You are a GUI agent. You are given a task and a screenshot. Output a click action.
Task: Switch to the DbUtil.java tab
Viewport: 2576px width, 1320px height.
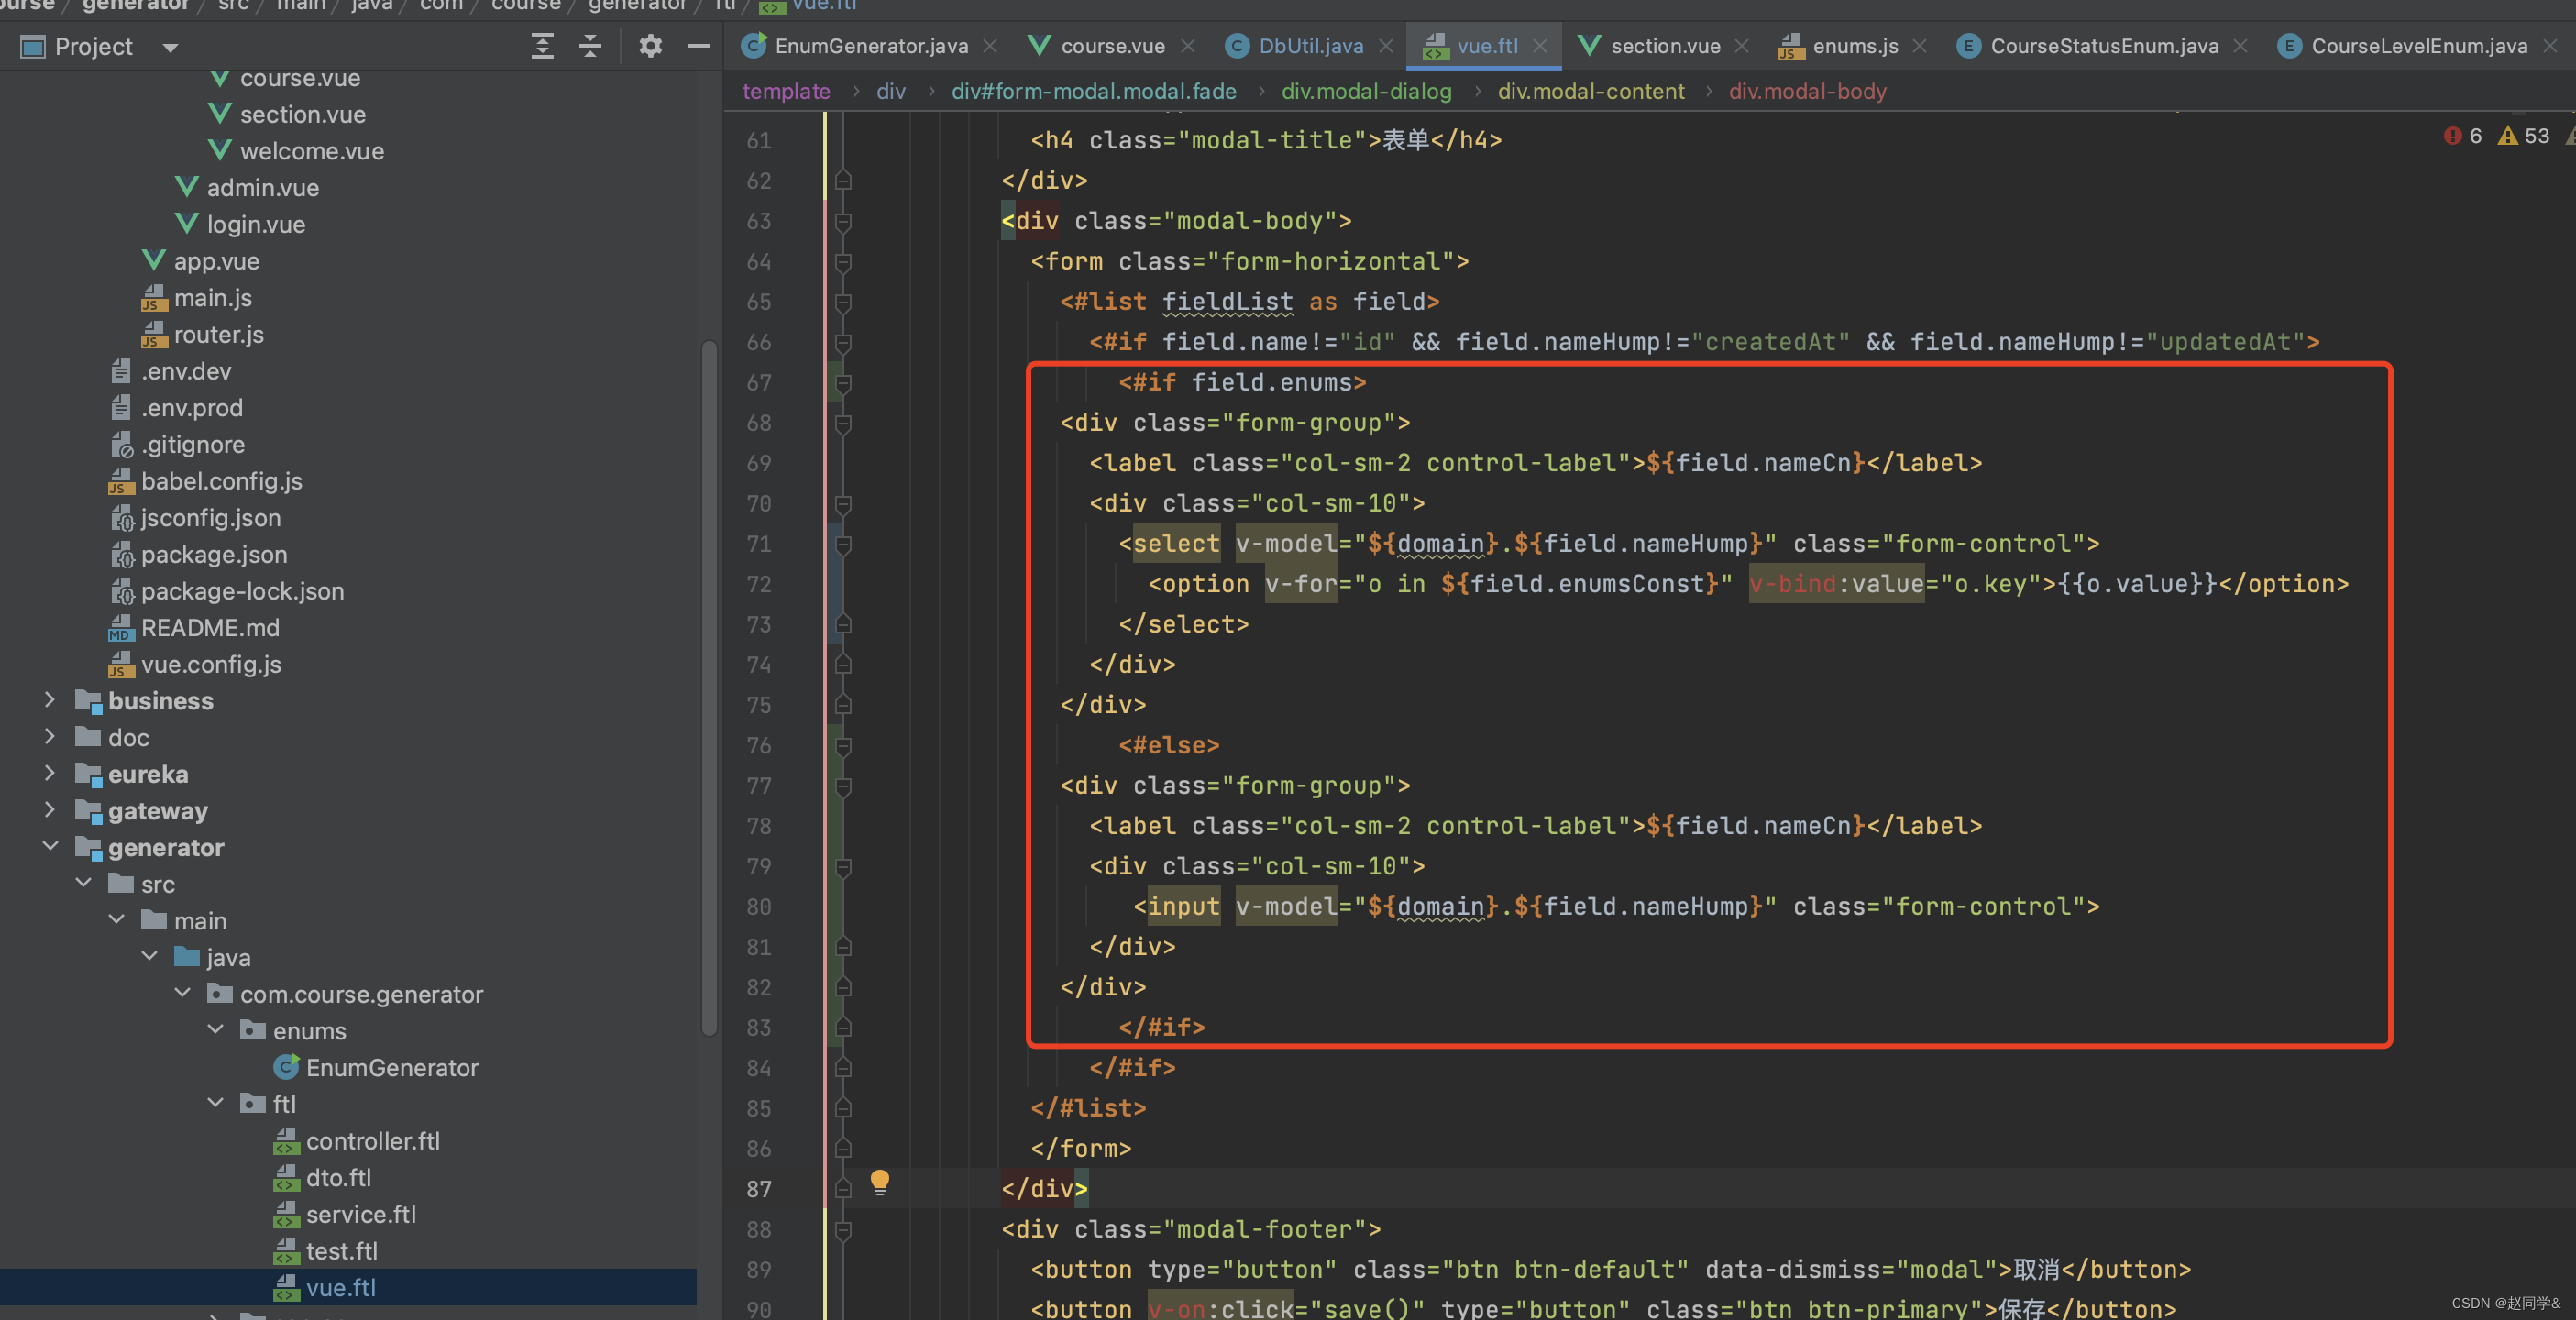pyautogui.click(x=1310, y=46)
